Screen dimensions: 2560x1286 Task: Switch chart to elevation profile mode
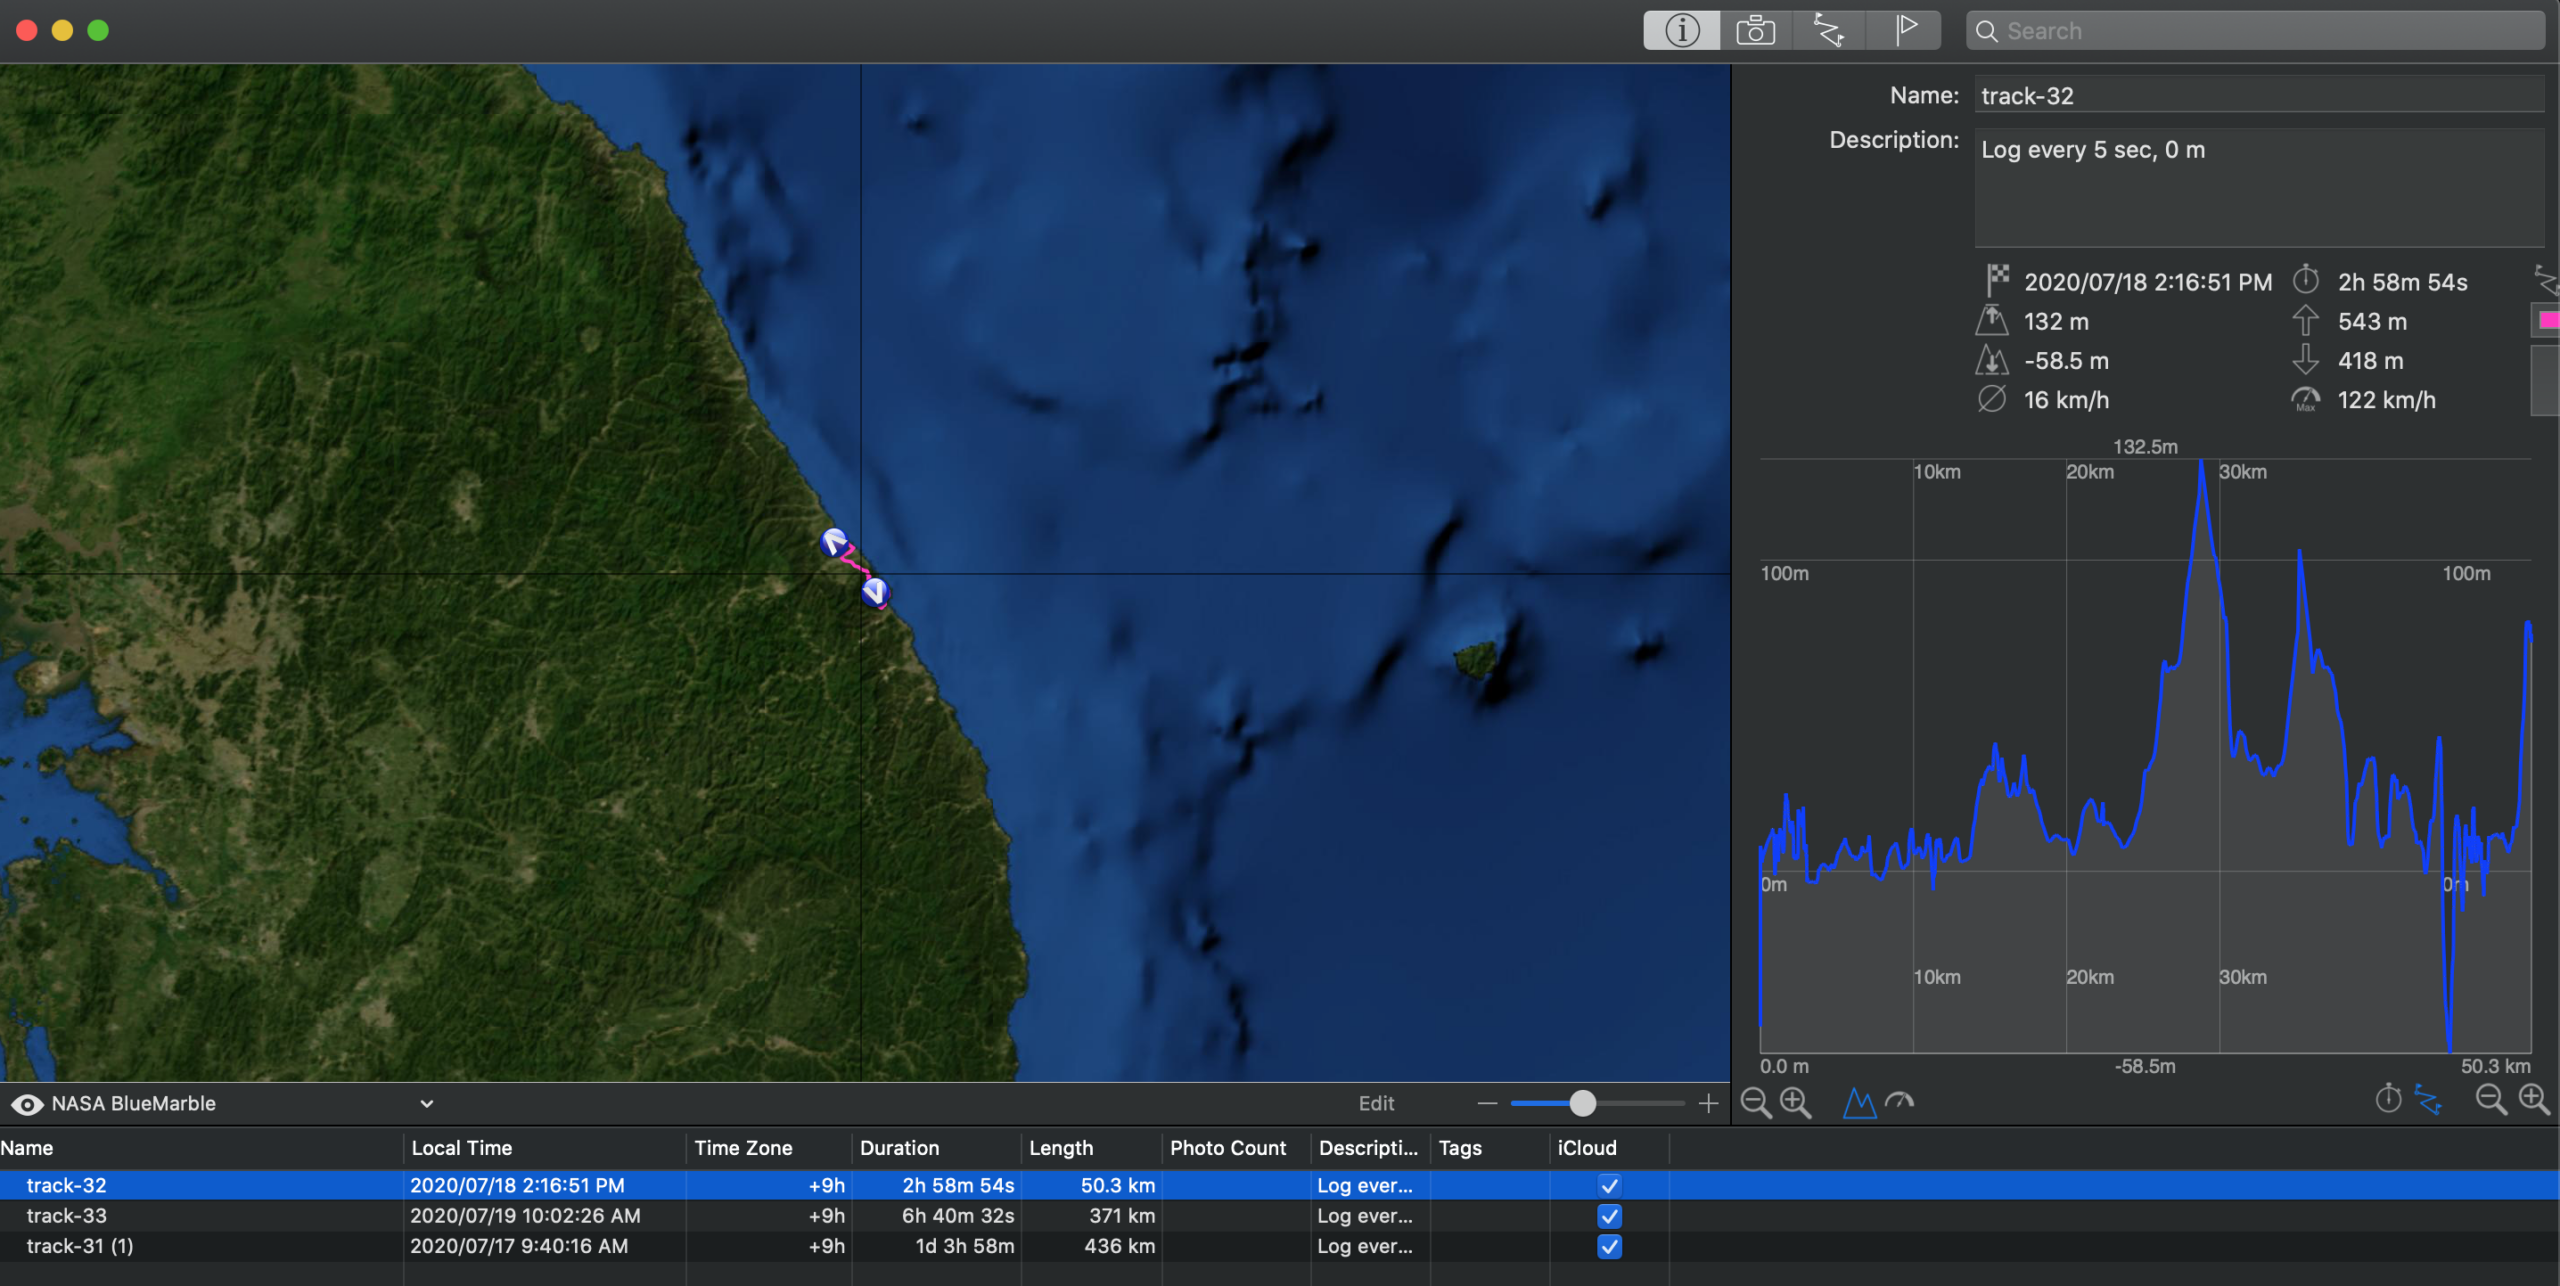pyautogui.click(x=1859, y=1102)
